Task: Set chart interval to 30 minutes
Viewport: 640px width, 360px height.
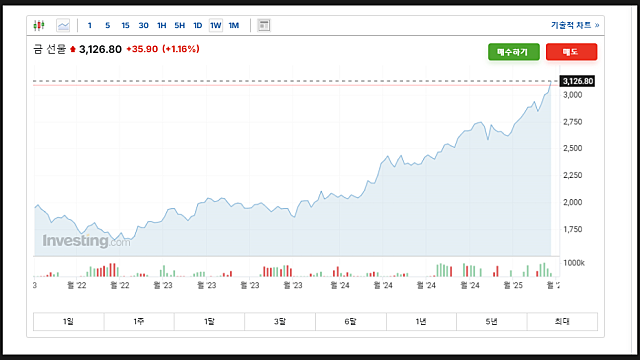Action: coord(143,25)
